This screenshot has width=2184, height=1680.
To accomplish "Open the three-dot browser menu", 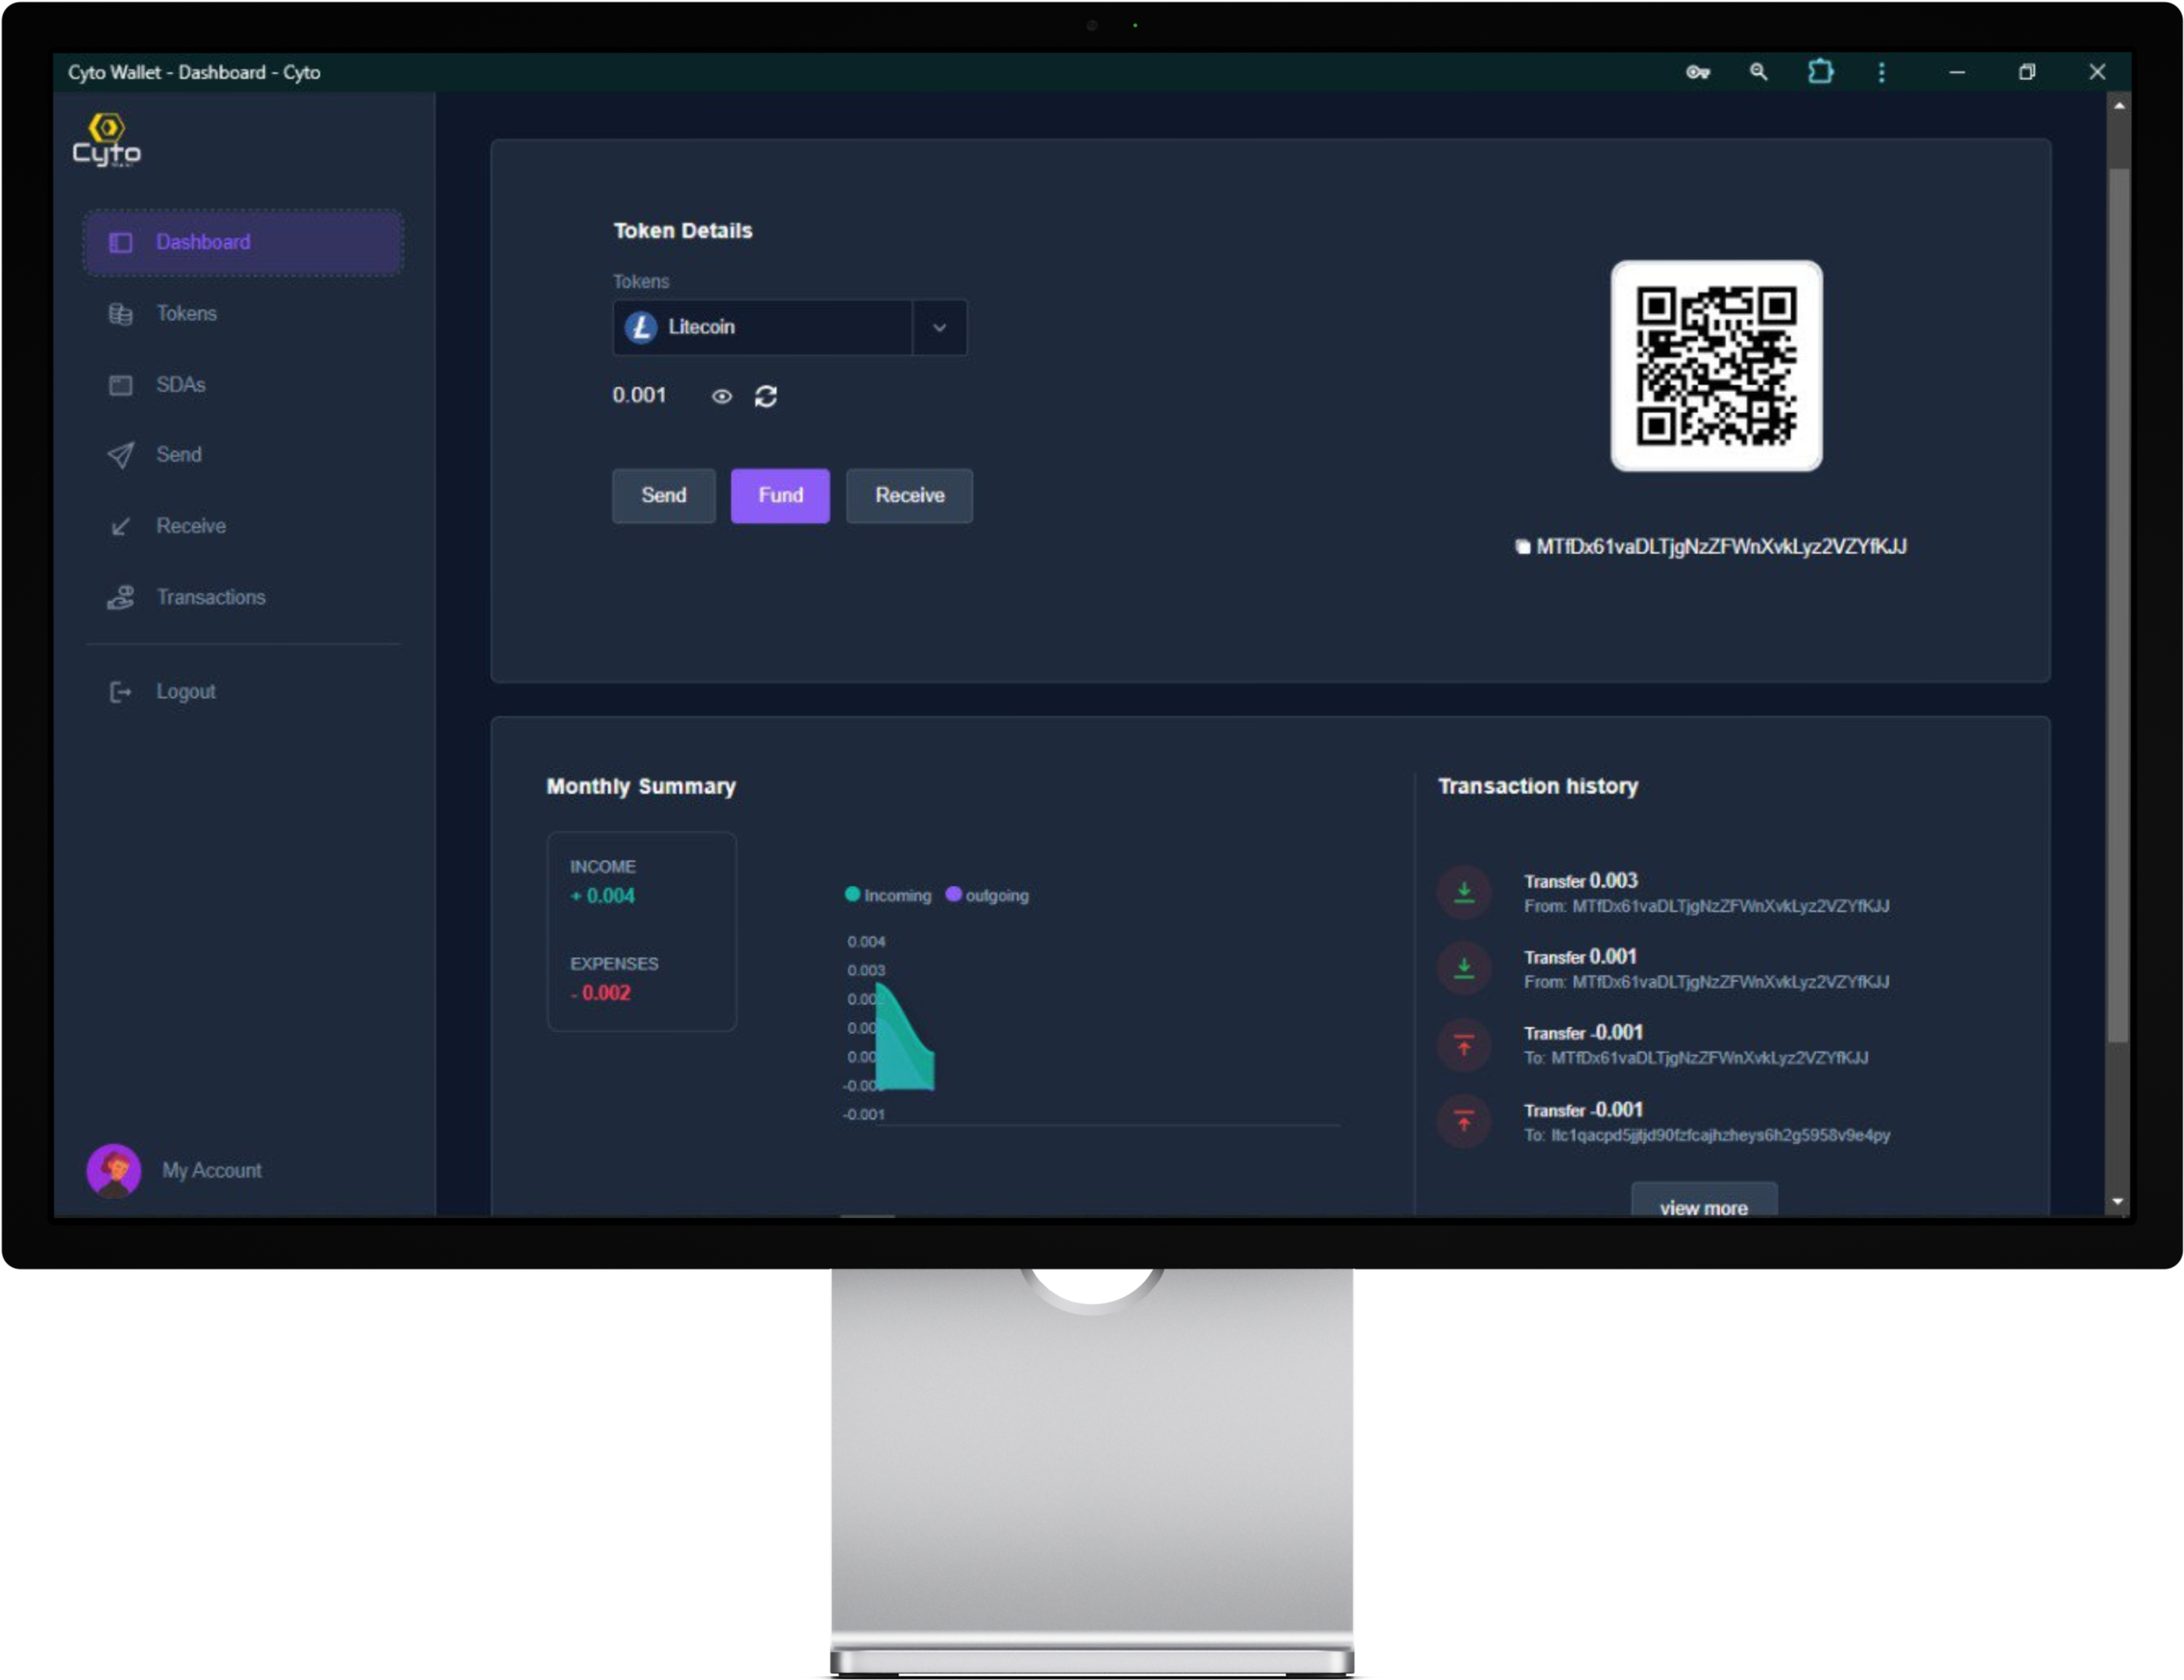I will click(x=1881, y=72).
